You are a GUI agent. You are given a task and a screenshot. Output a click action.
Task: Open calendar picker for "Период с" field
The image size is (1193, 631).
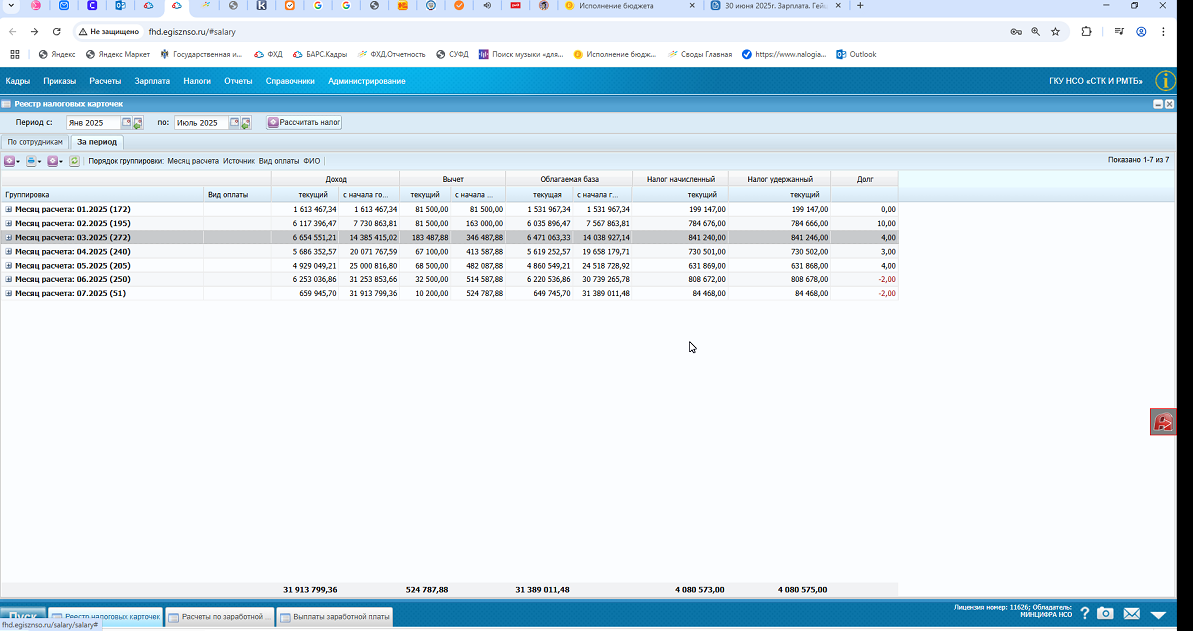coord(127,123)
